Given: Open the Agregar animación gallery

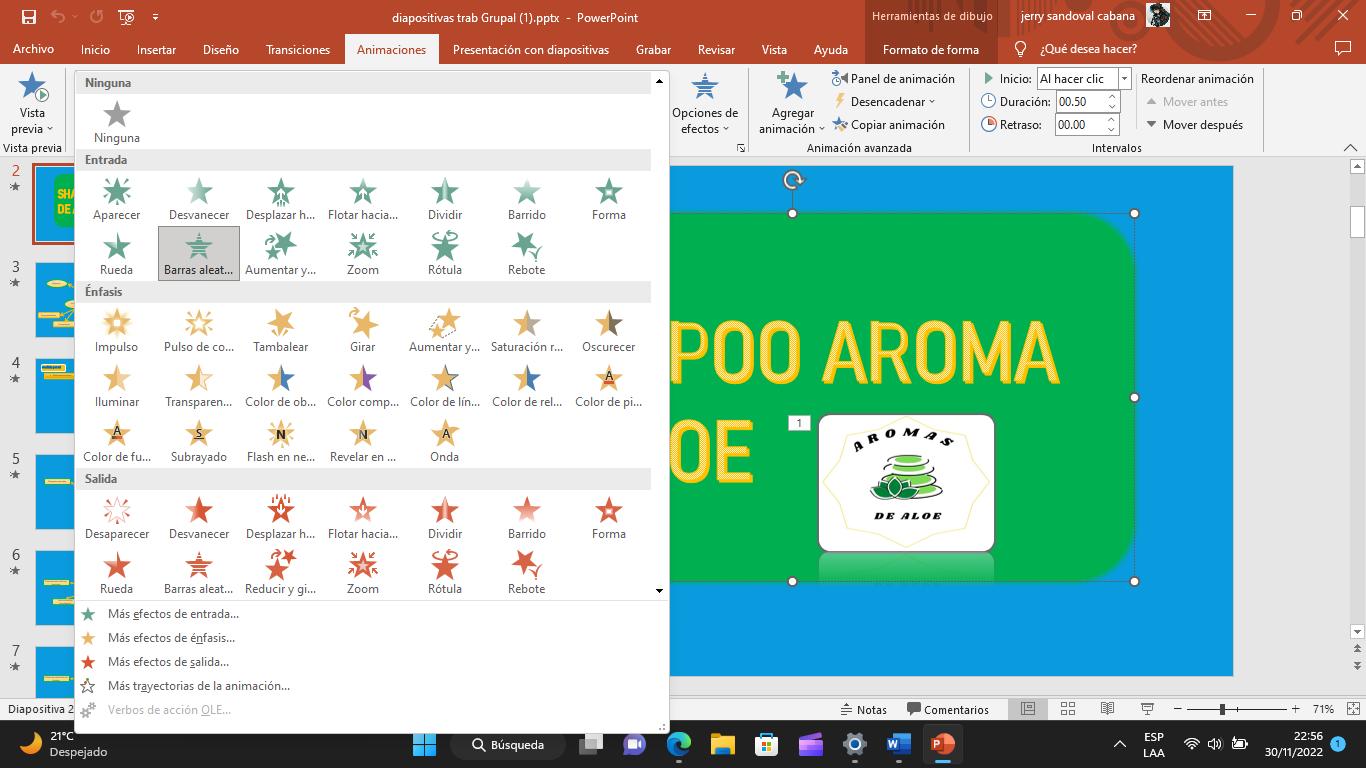Looking at the screenshot, I should 792,121.
